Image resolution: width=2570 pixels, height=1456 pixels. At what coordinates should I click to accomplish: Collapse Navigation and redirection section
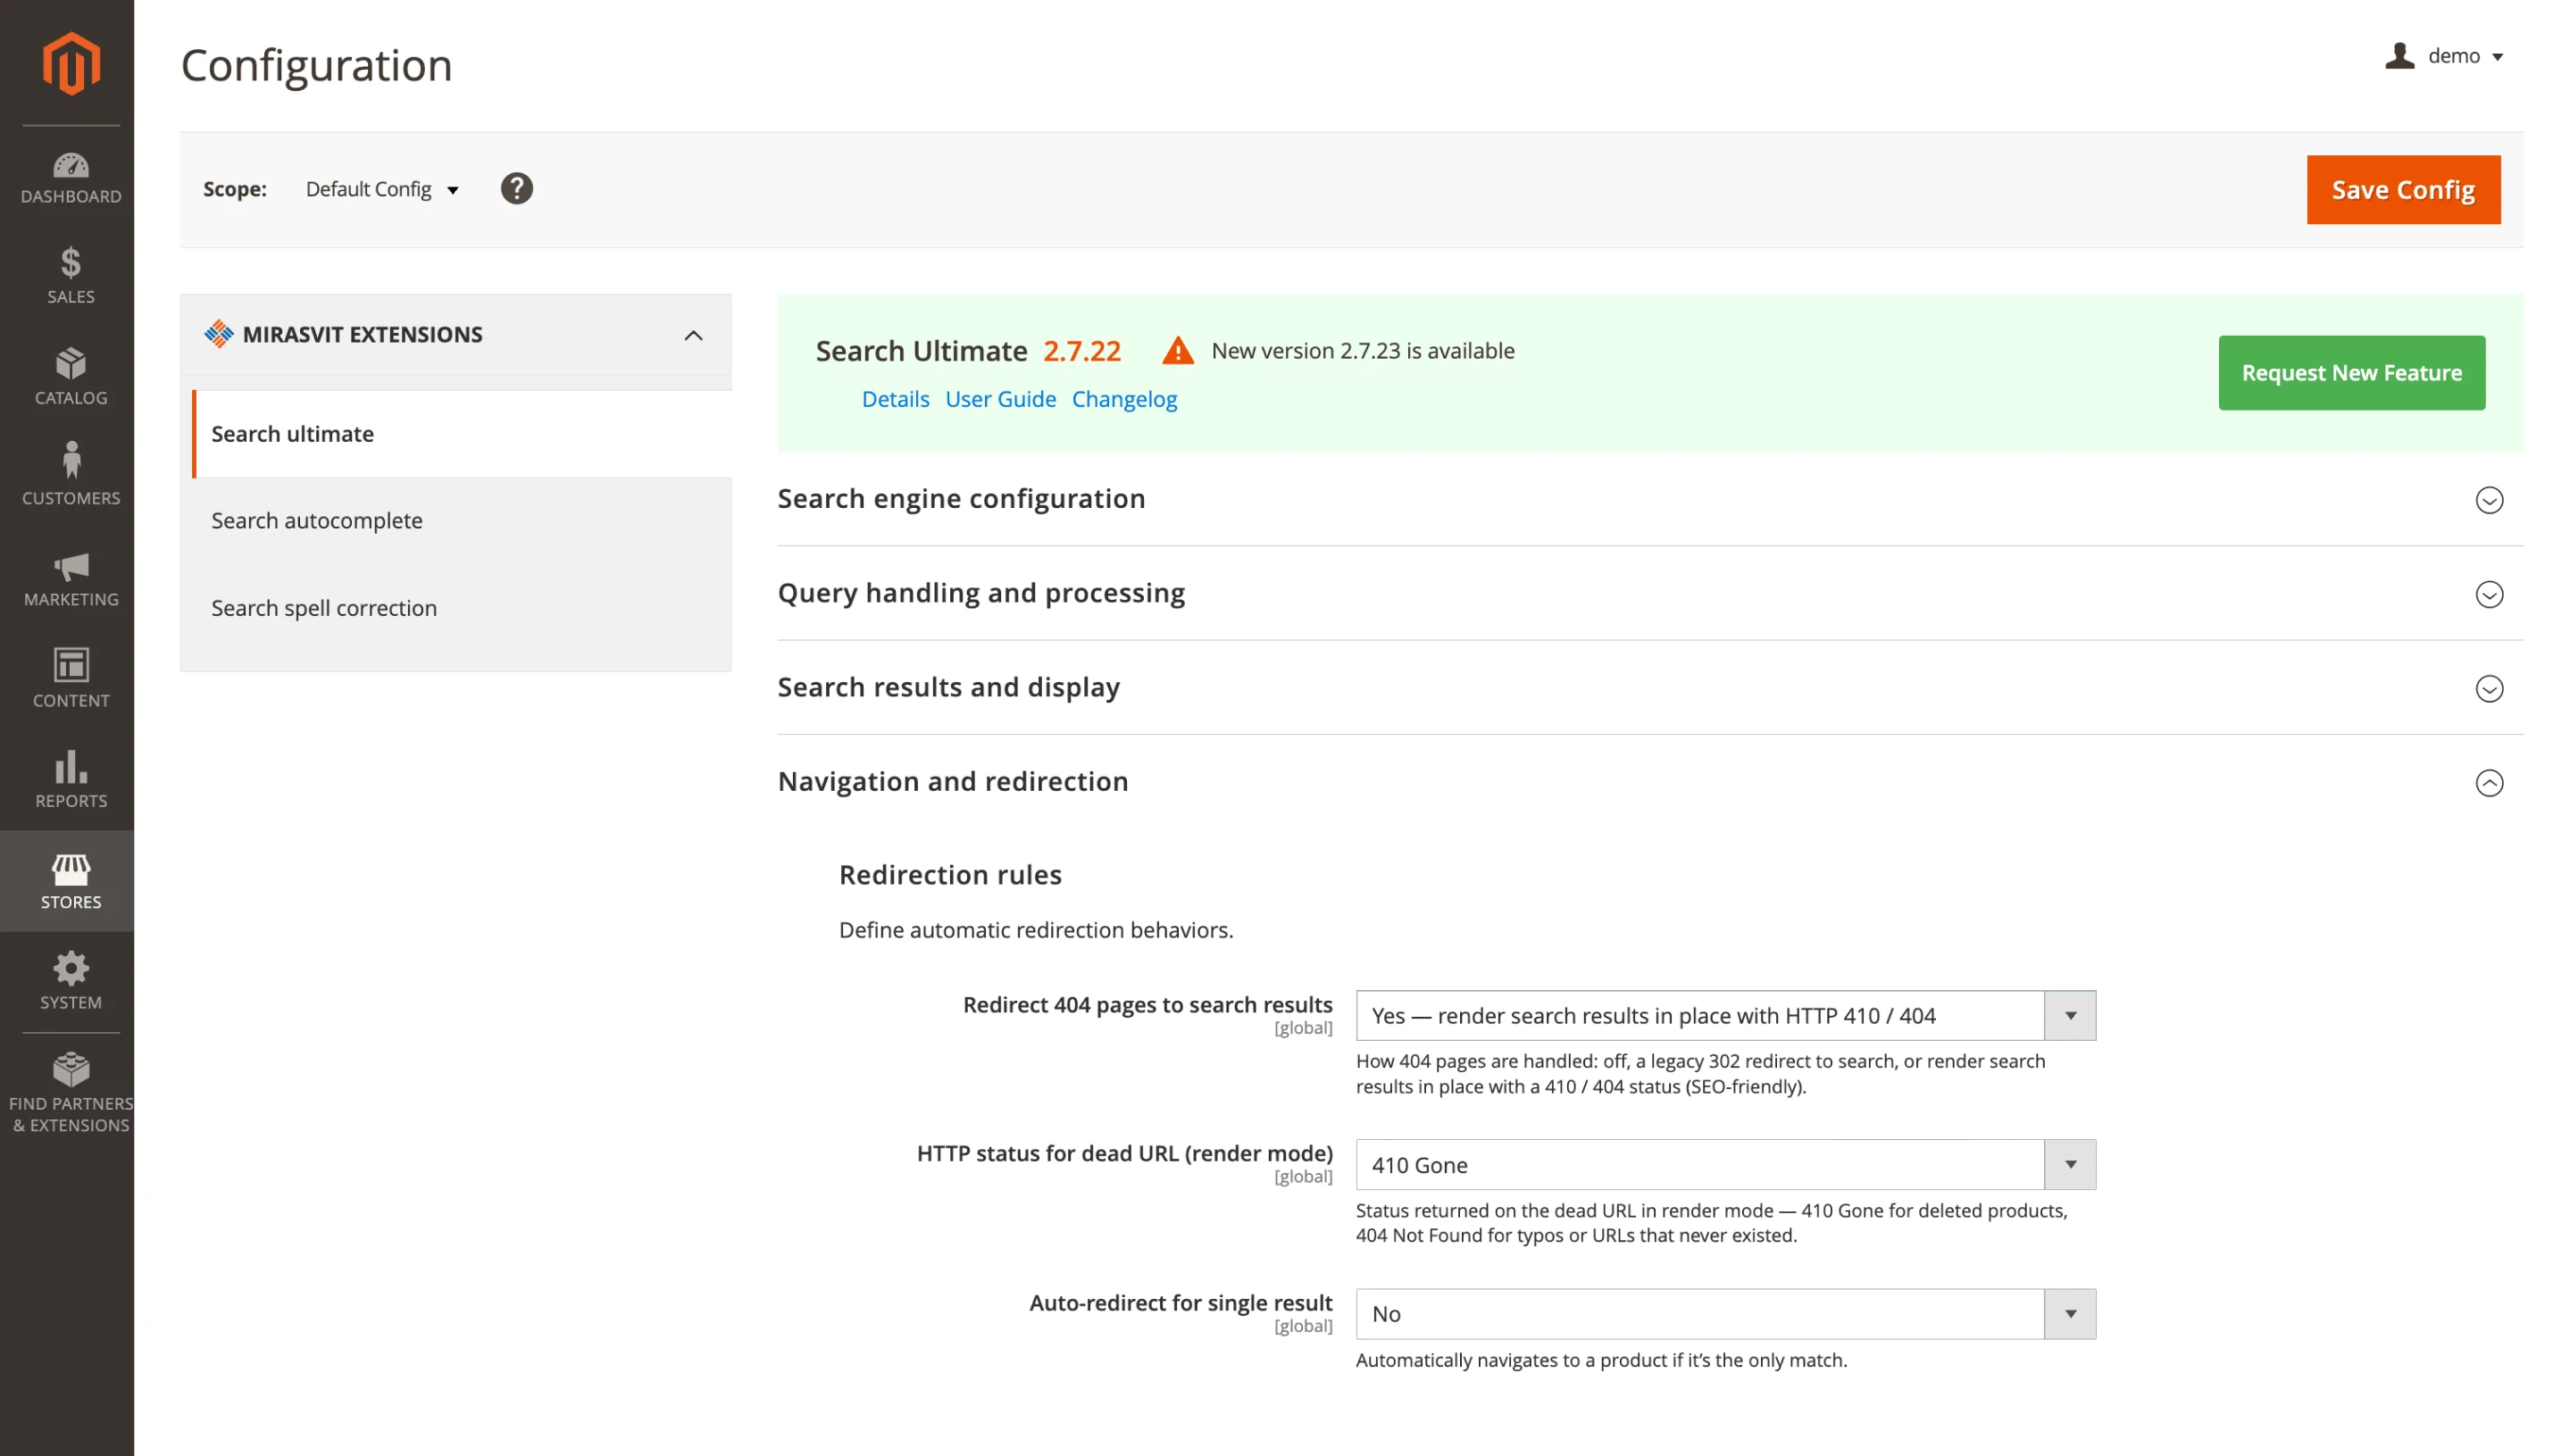tap(2488, 782)
